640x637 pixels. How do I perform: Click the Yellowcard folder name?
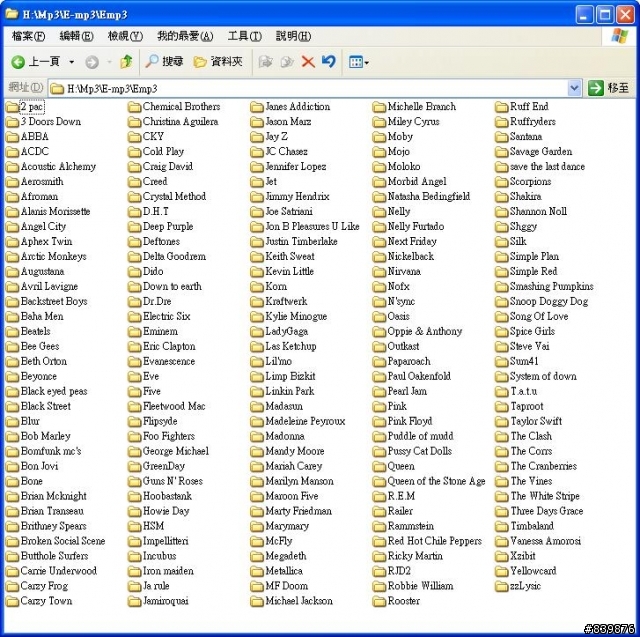click(x=533, y=571)
